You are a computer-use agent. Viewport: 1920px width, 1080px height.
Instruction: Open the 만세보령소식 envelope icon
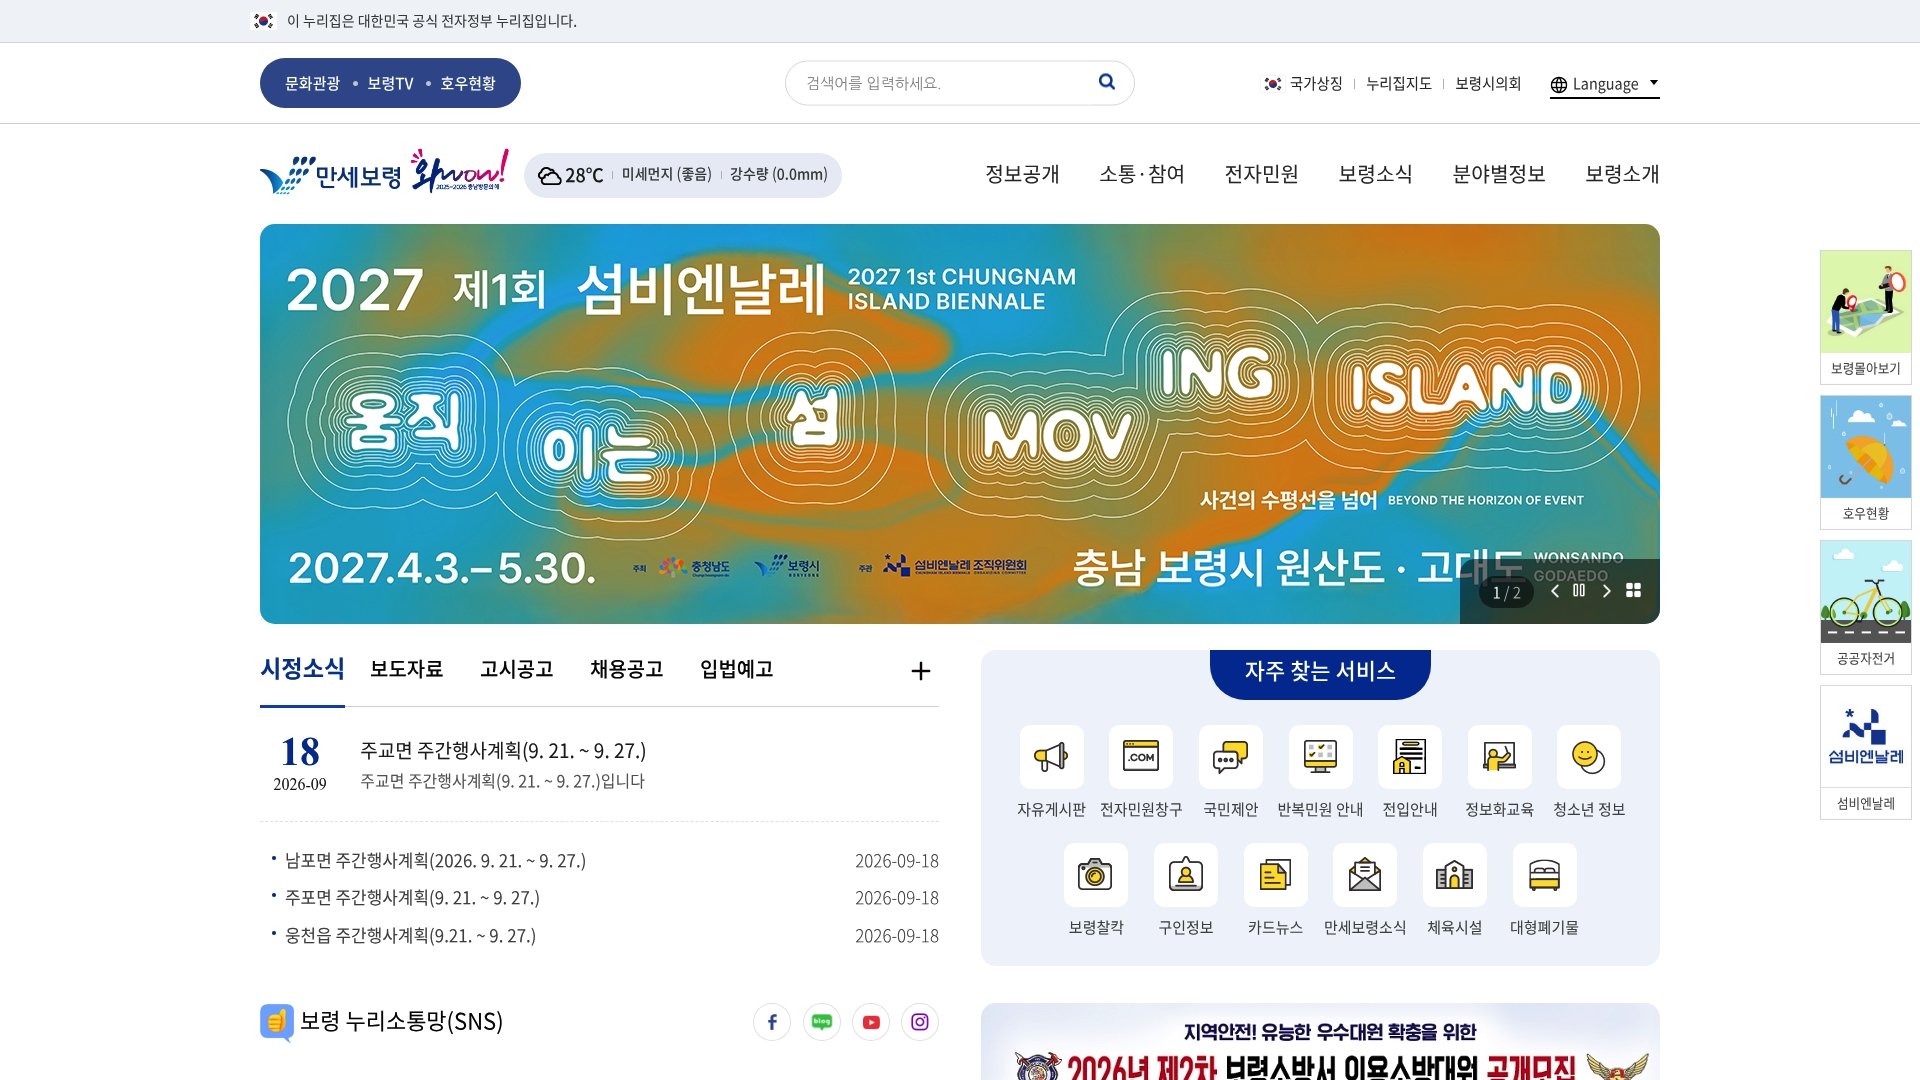[1365, 875]
